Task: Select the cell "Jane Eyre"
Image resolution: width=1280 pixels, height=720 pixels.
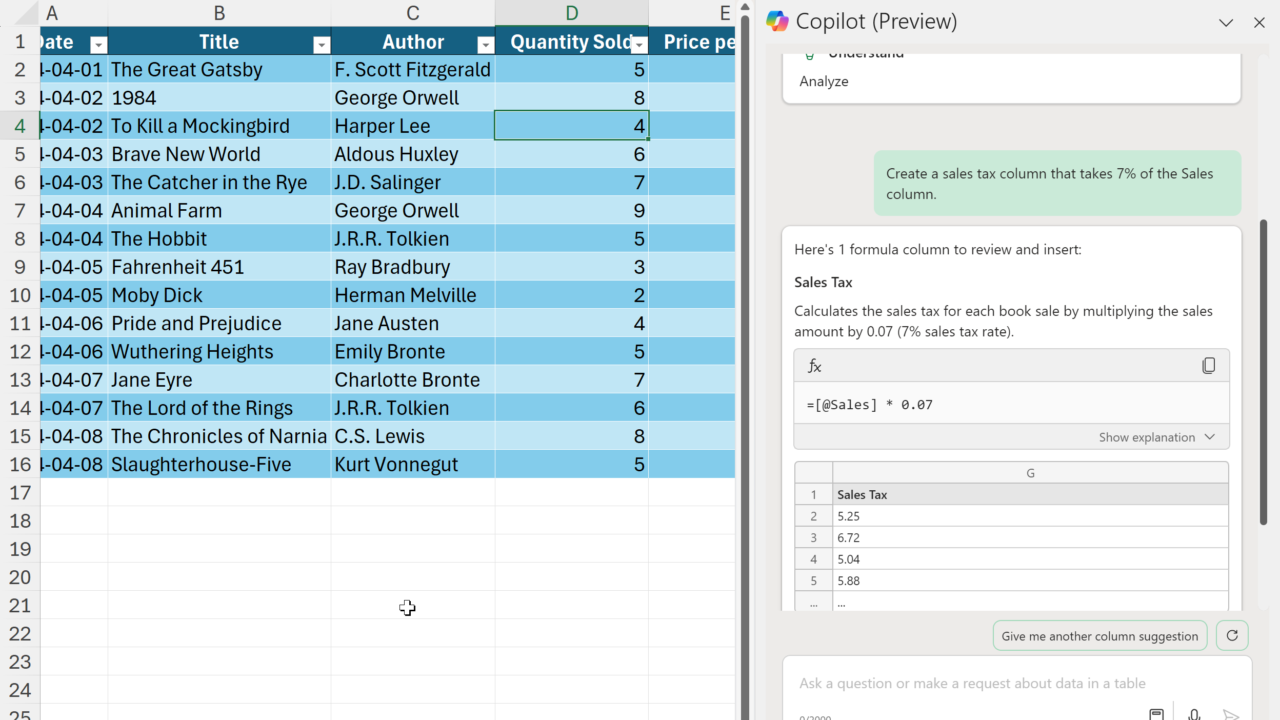Action: point(219,380)
